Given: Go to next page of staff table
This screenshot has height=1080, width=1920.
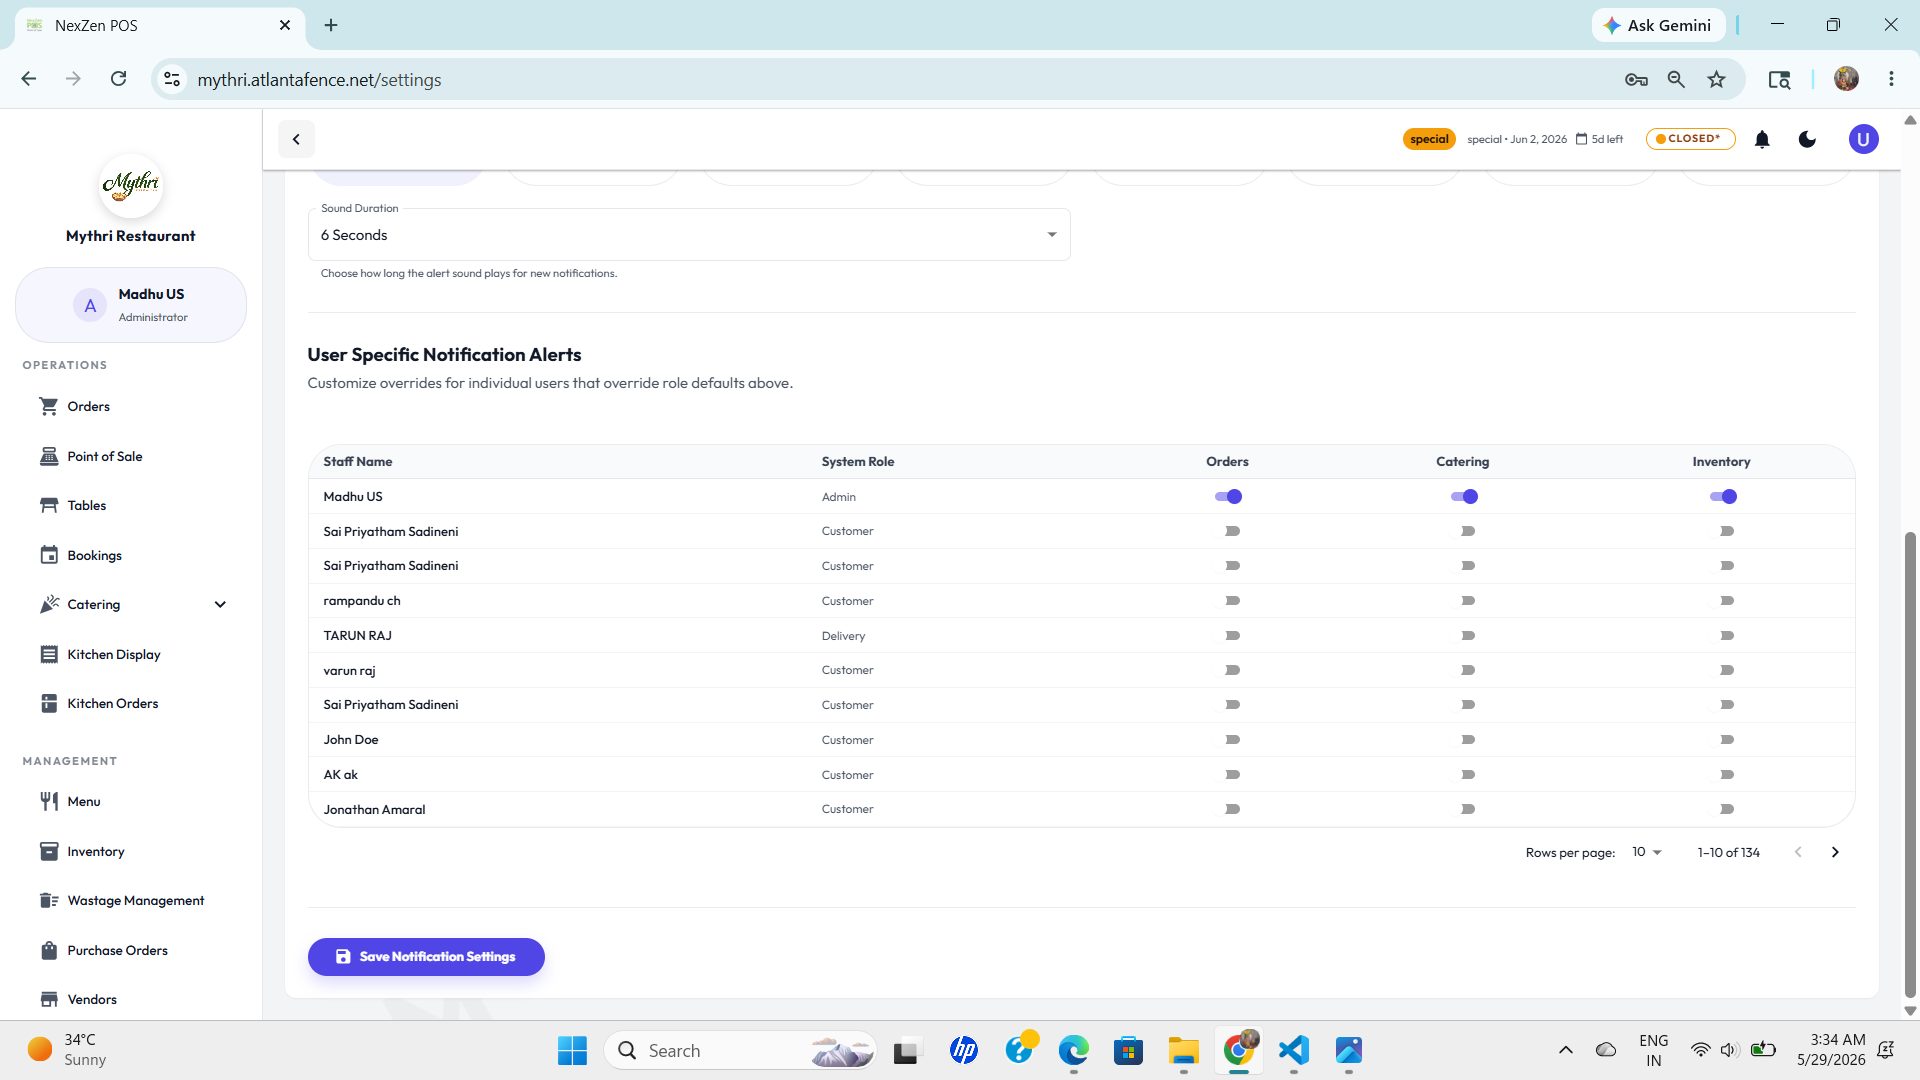Looking at the screenshot, I should point(1835,852).
